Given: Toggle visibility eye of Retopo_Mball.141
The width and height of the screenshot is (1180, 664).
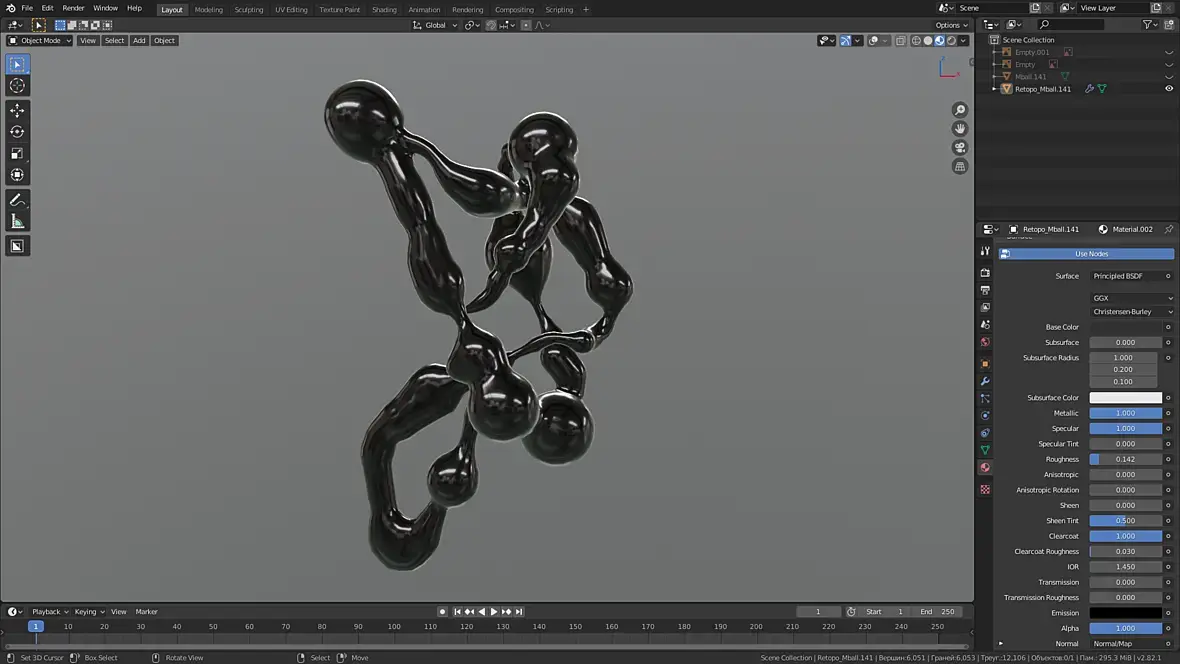Looking at the screenshot, I should pyautogui.click(x=1169, y=89).
